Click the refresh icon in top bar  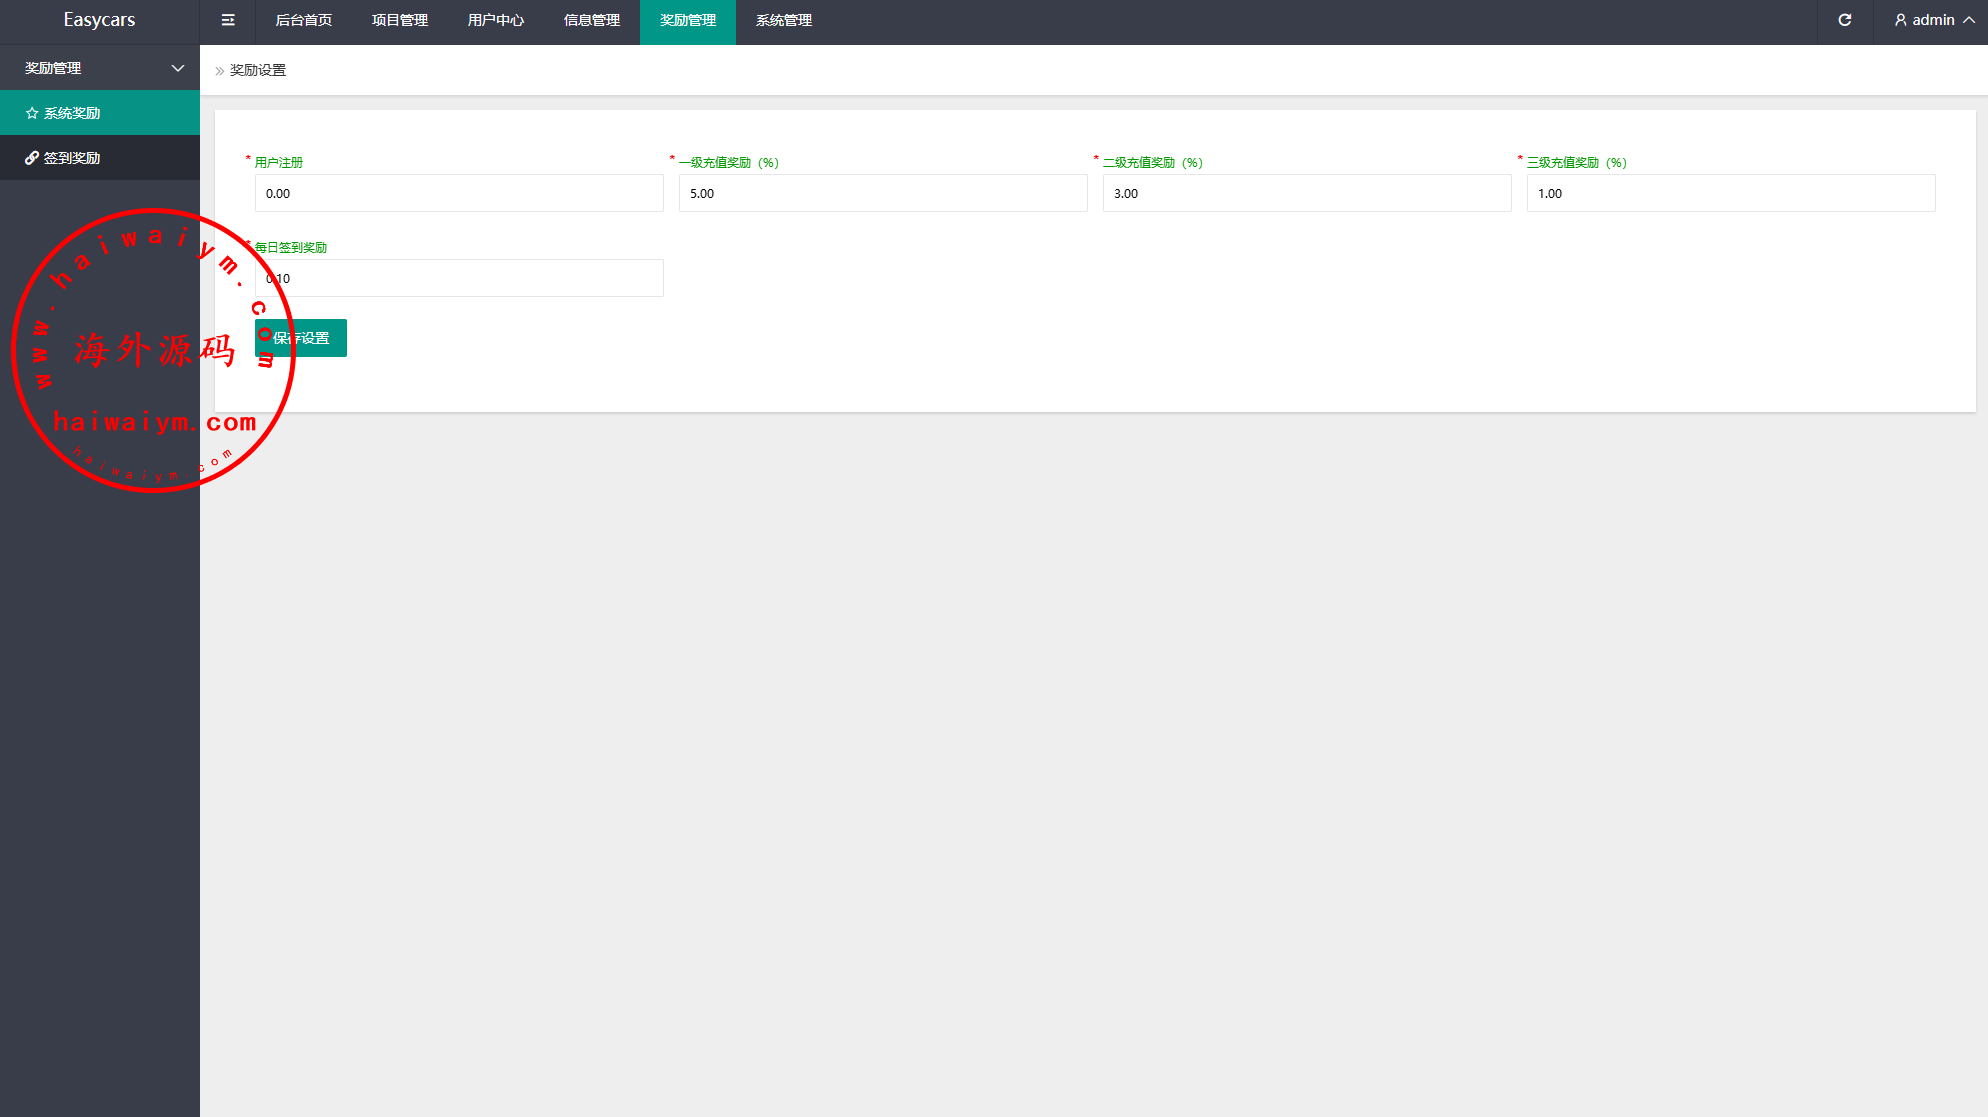point(1845,20)
